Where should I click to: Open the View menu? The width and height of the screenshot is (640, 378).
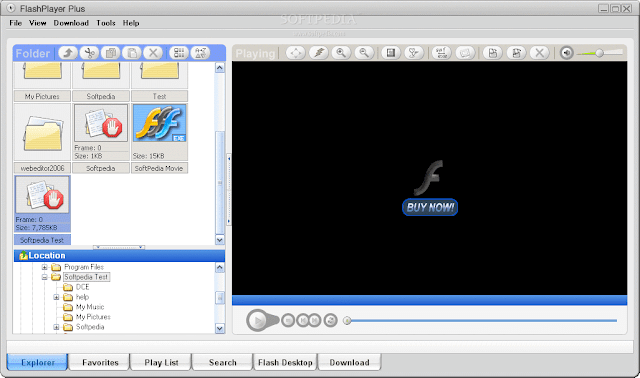38,23
